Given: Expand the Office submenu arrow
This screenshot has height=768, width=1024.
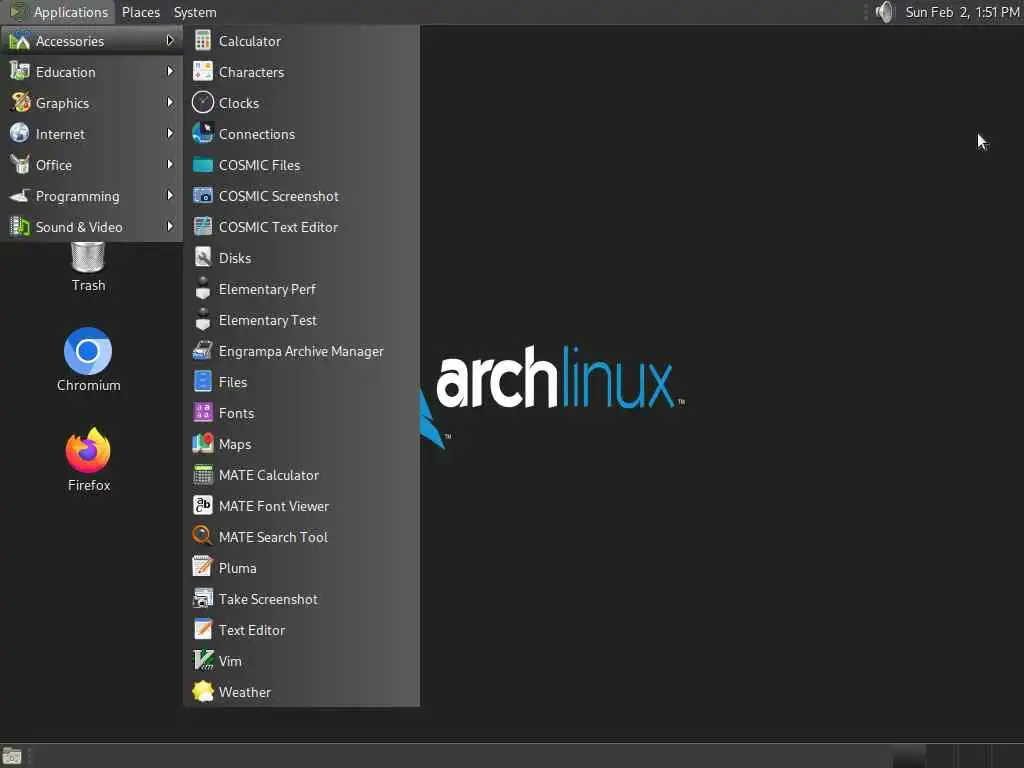Looking at the screenshot, I should click(170, 165).
